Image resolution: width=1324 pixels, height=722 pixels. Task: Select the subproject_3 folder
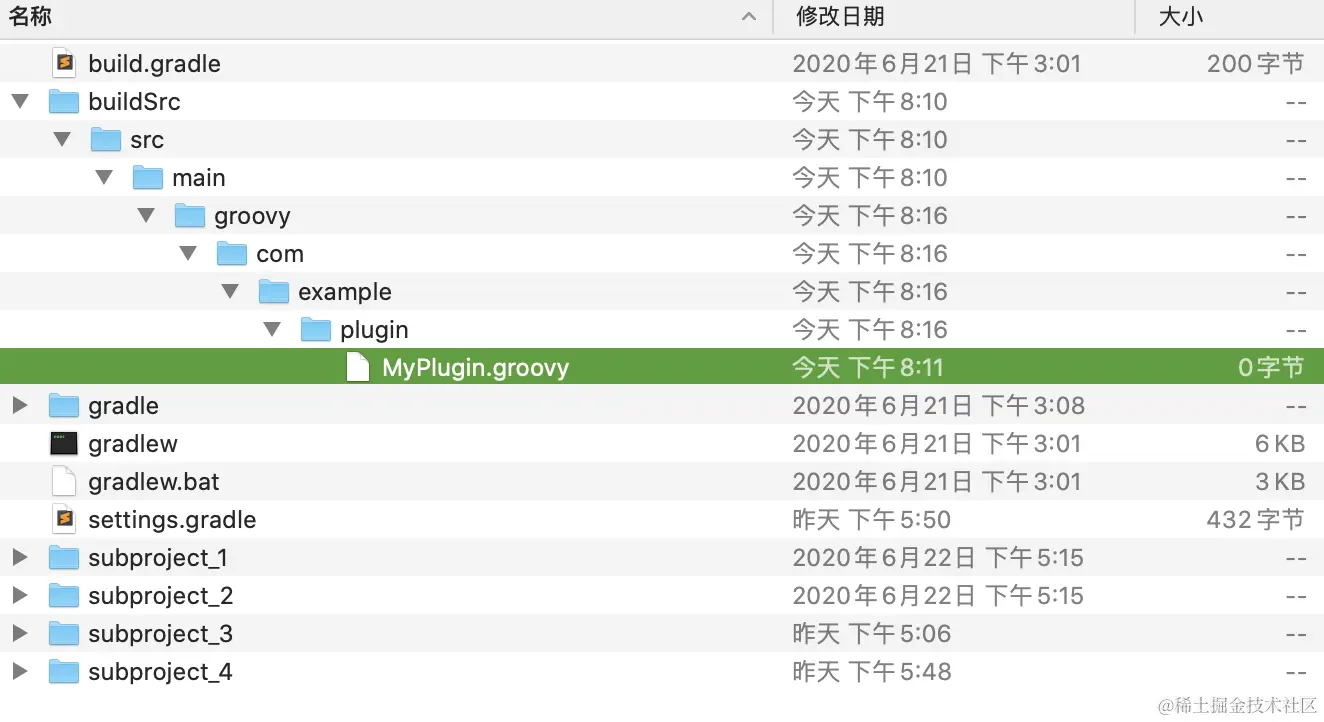click(x=160, y=633)
